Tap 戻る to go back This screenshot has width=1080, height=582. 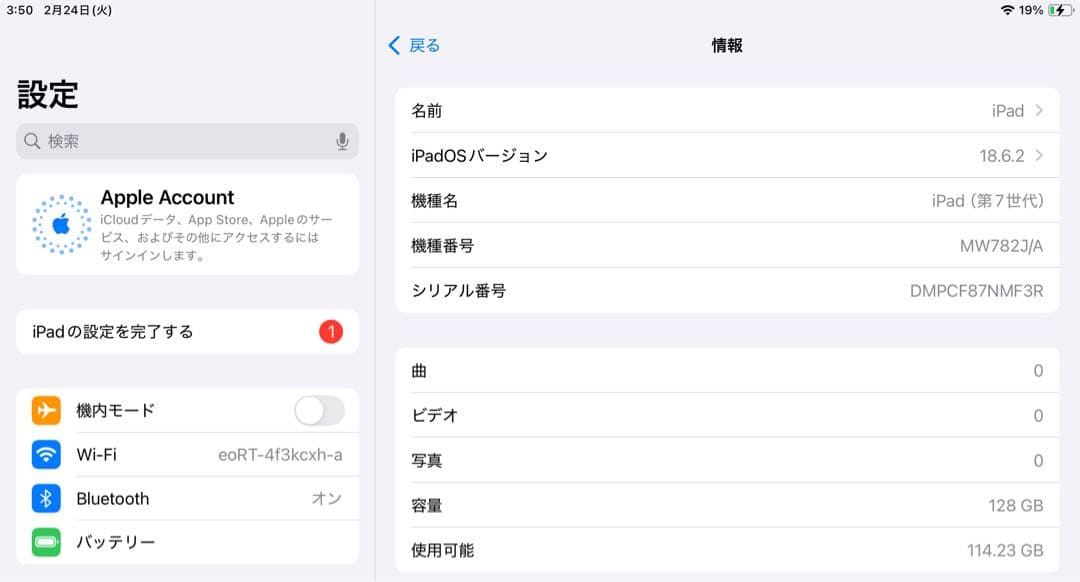(424, 45)
